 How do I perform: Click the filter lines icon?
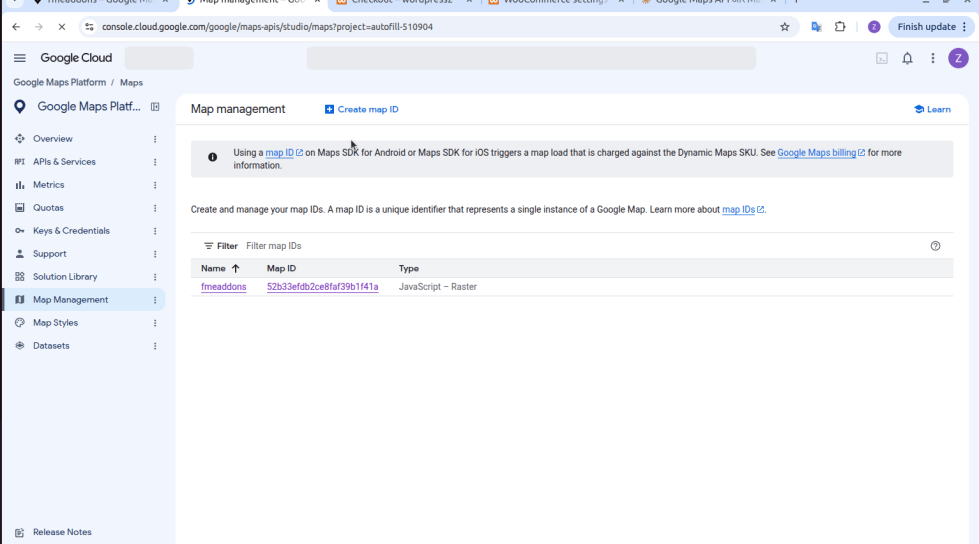[x=209, y=246]
